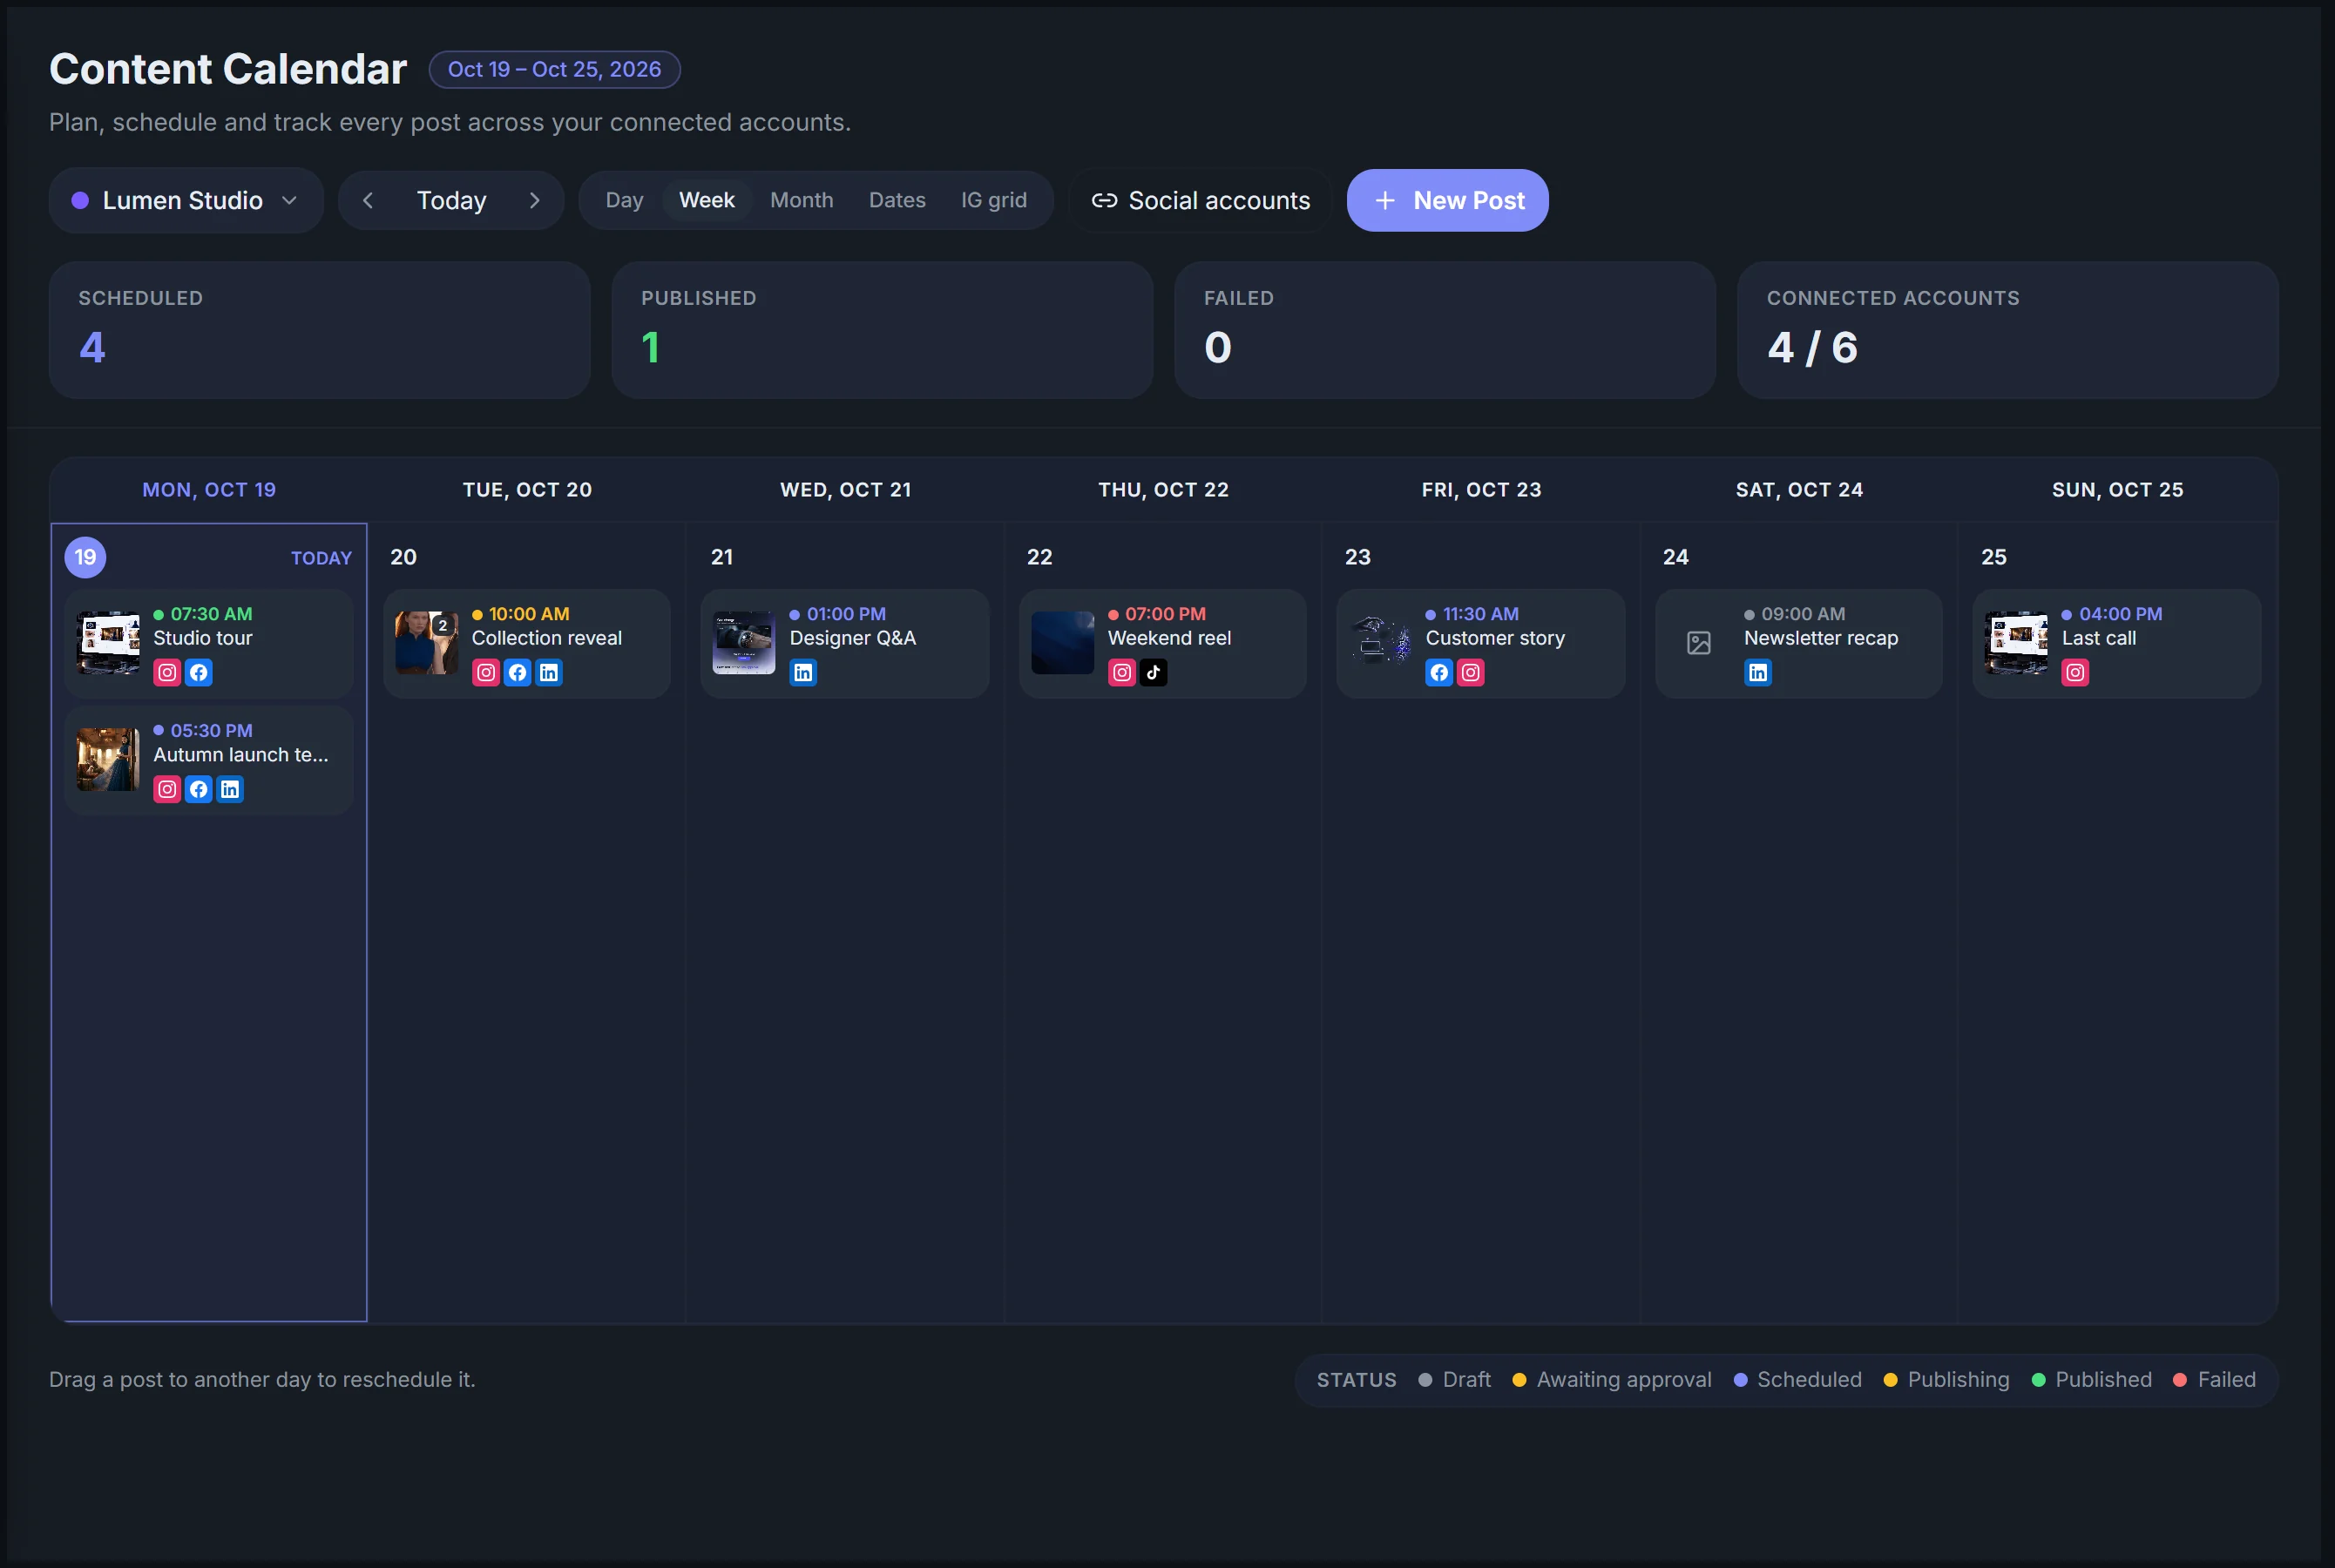Go to previous week with left chevron

tap(368, 201)
